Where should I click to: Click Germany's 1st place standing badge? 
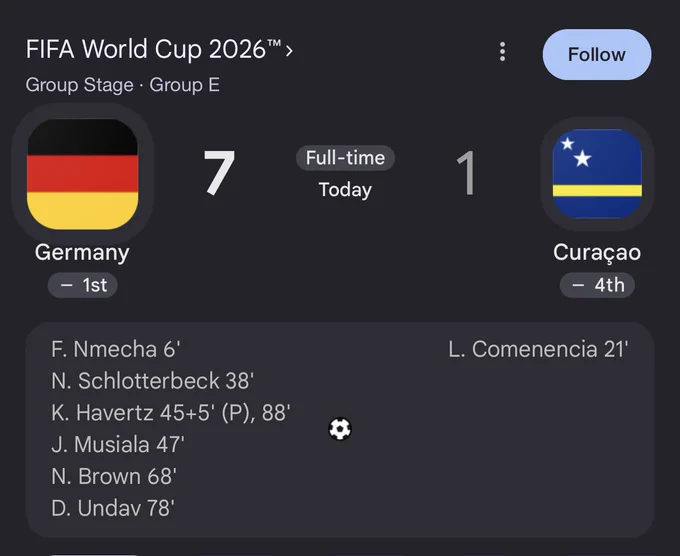(82, 285)
